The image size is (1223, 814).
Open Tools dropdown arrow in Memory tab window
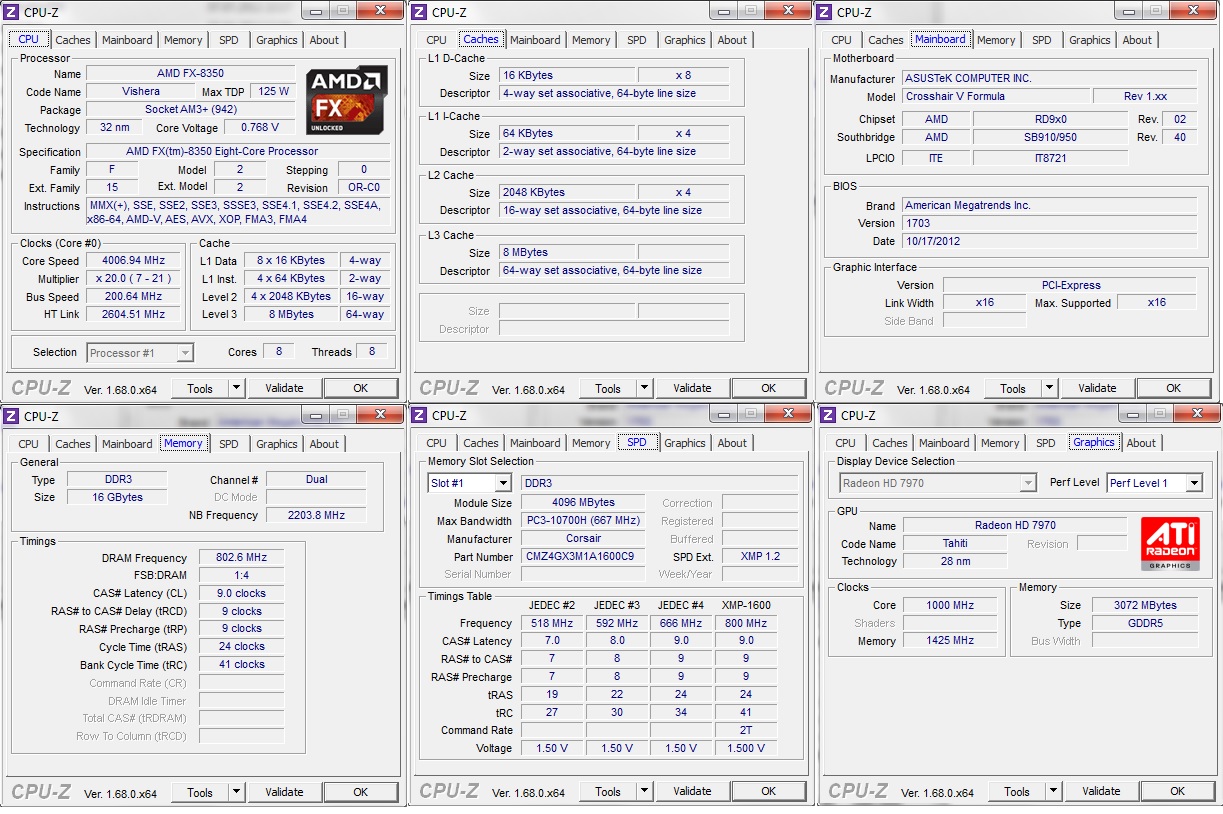click(237, 792)
